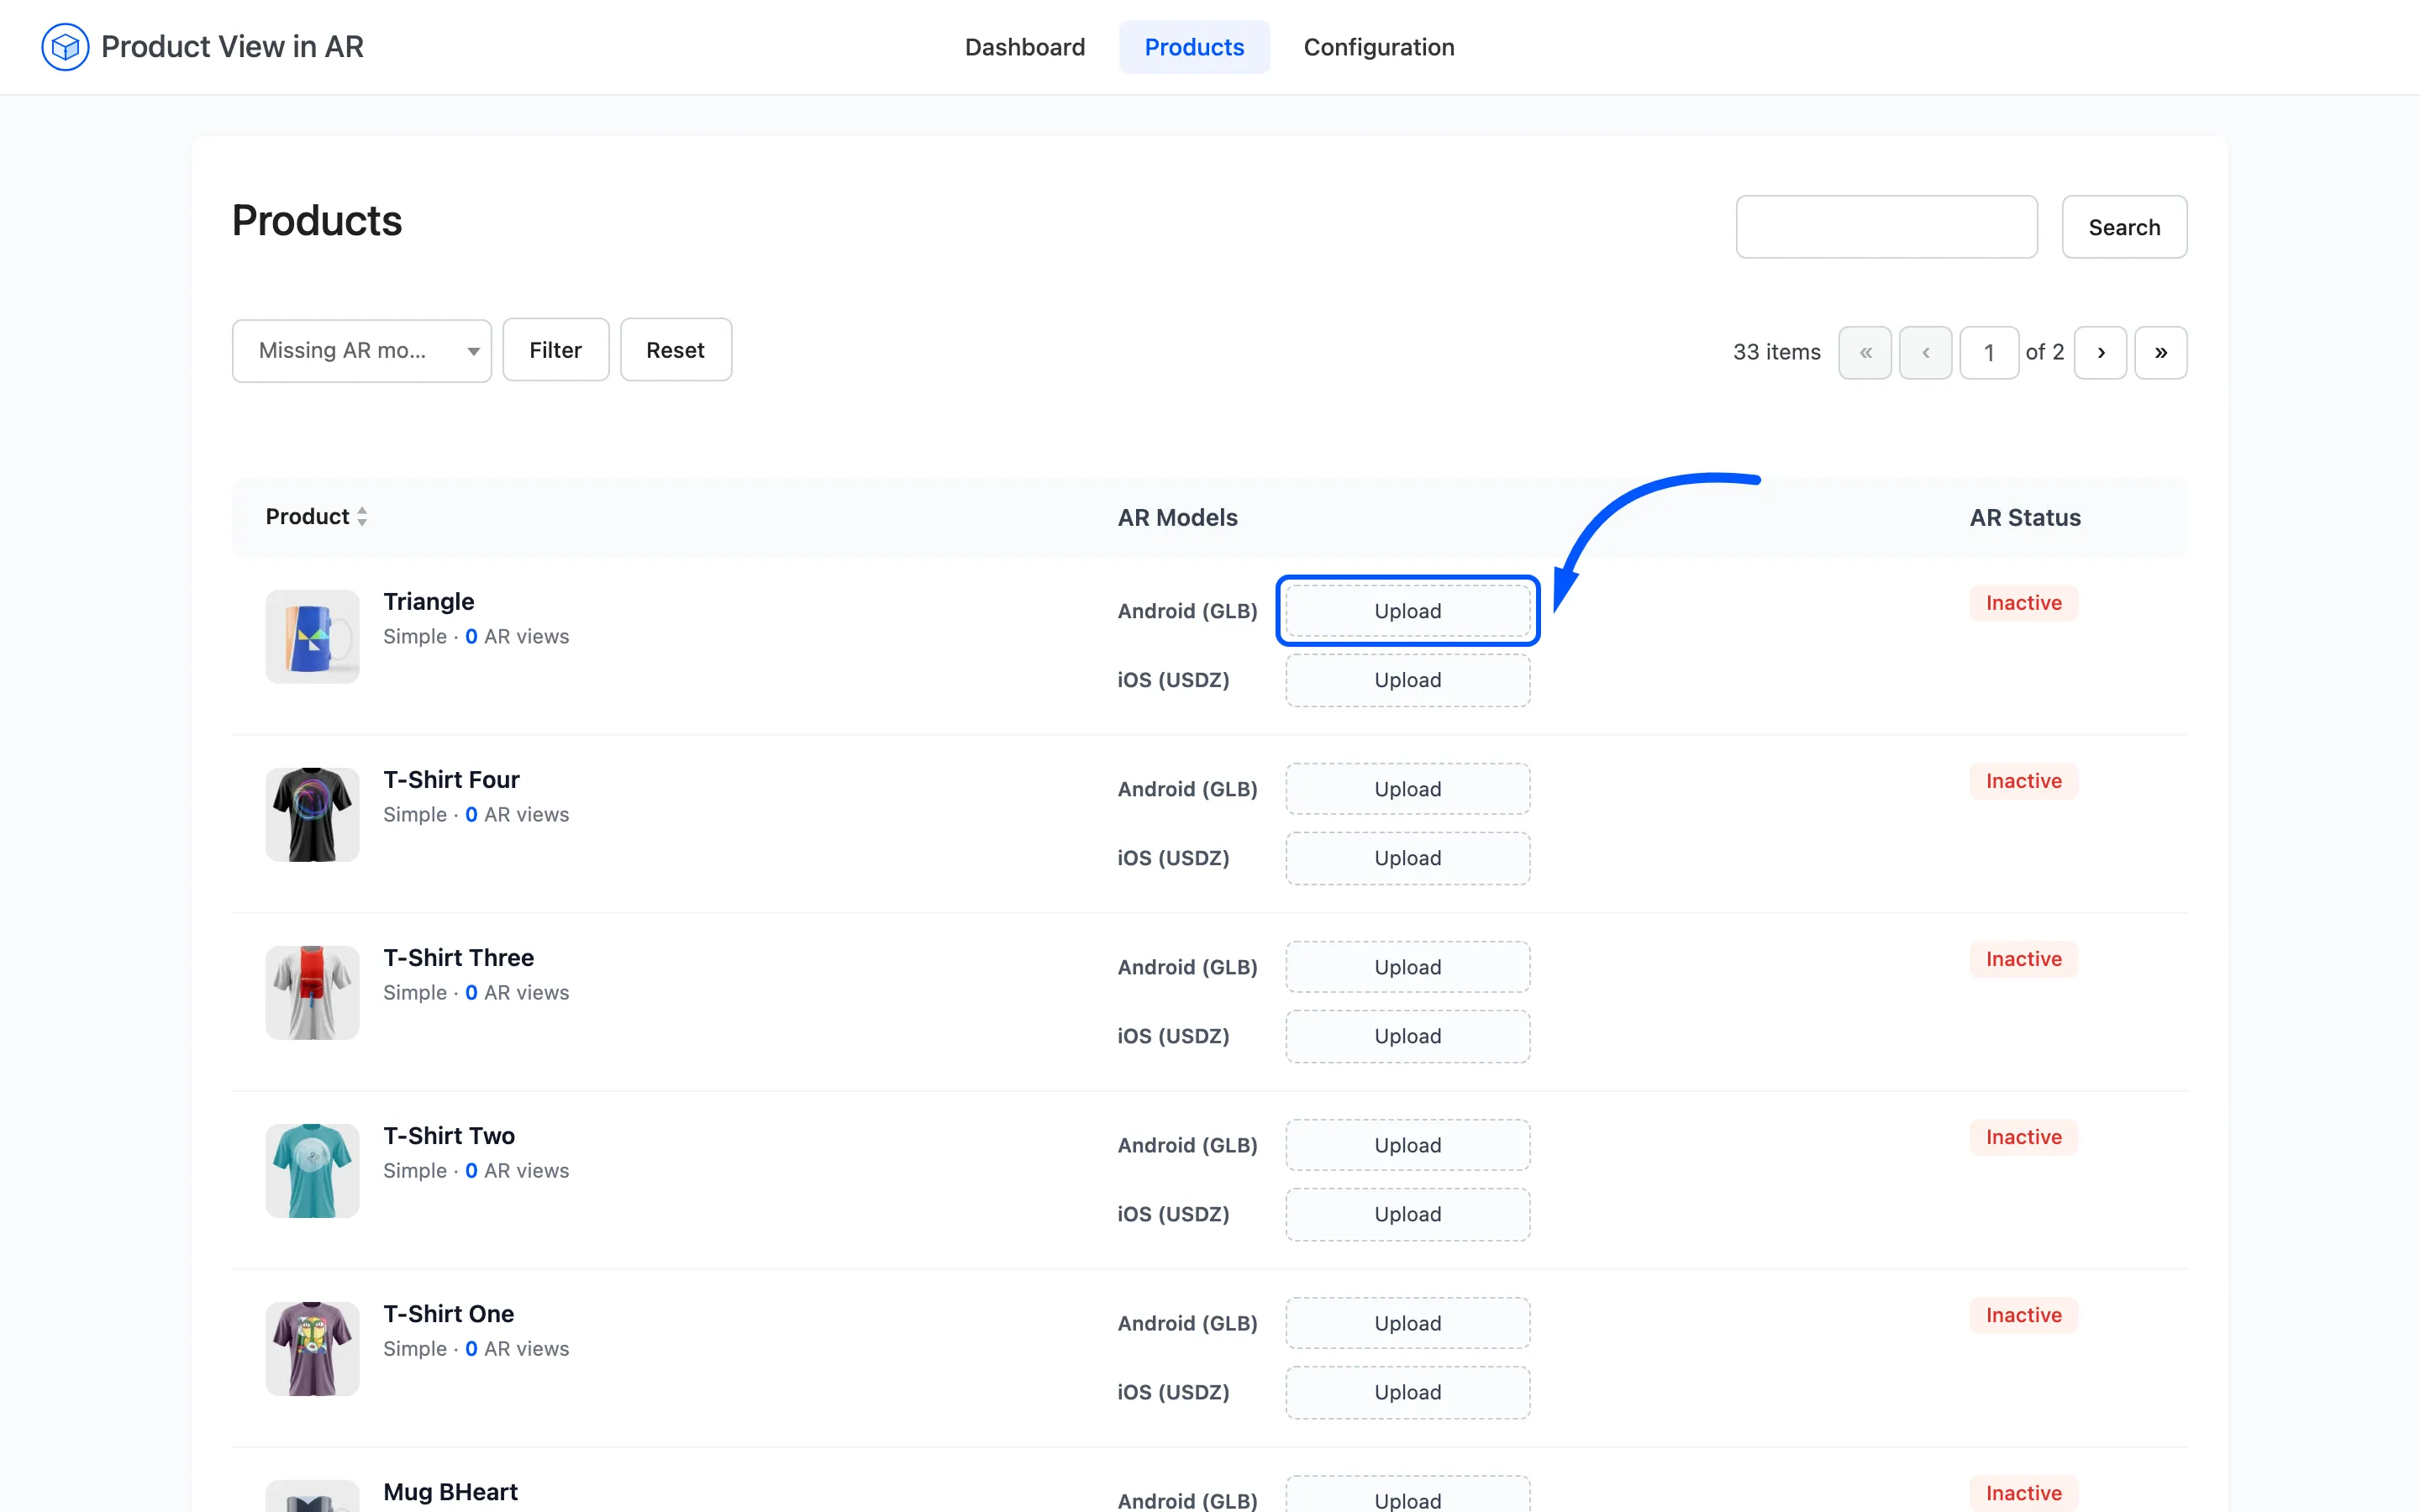The image size is (2420, 1512).
Task: Click the AR Status column header
Action: coord(2024,517)
